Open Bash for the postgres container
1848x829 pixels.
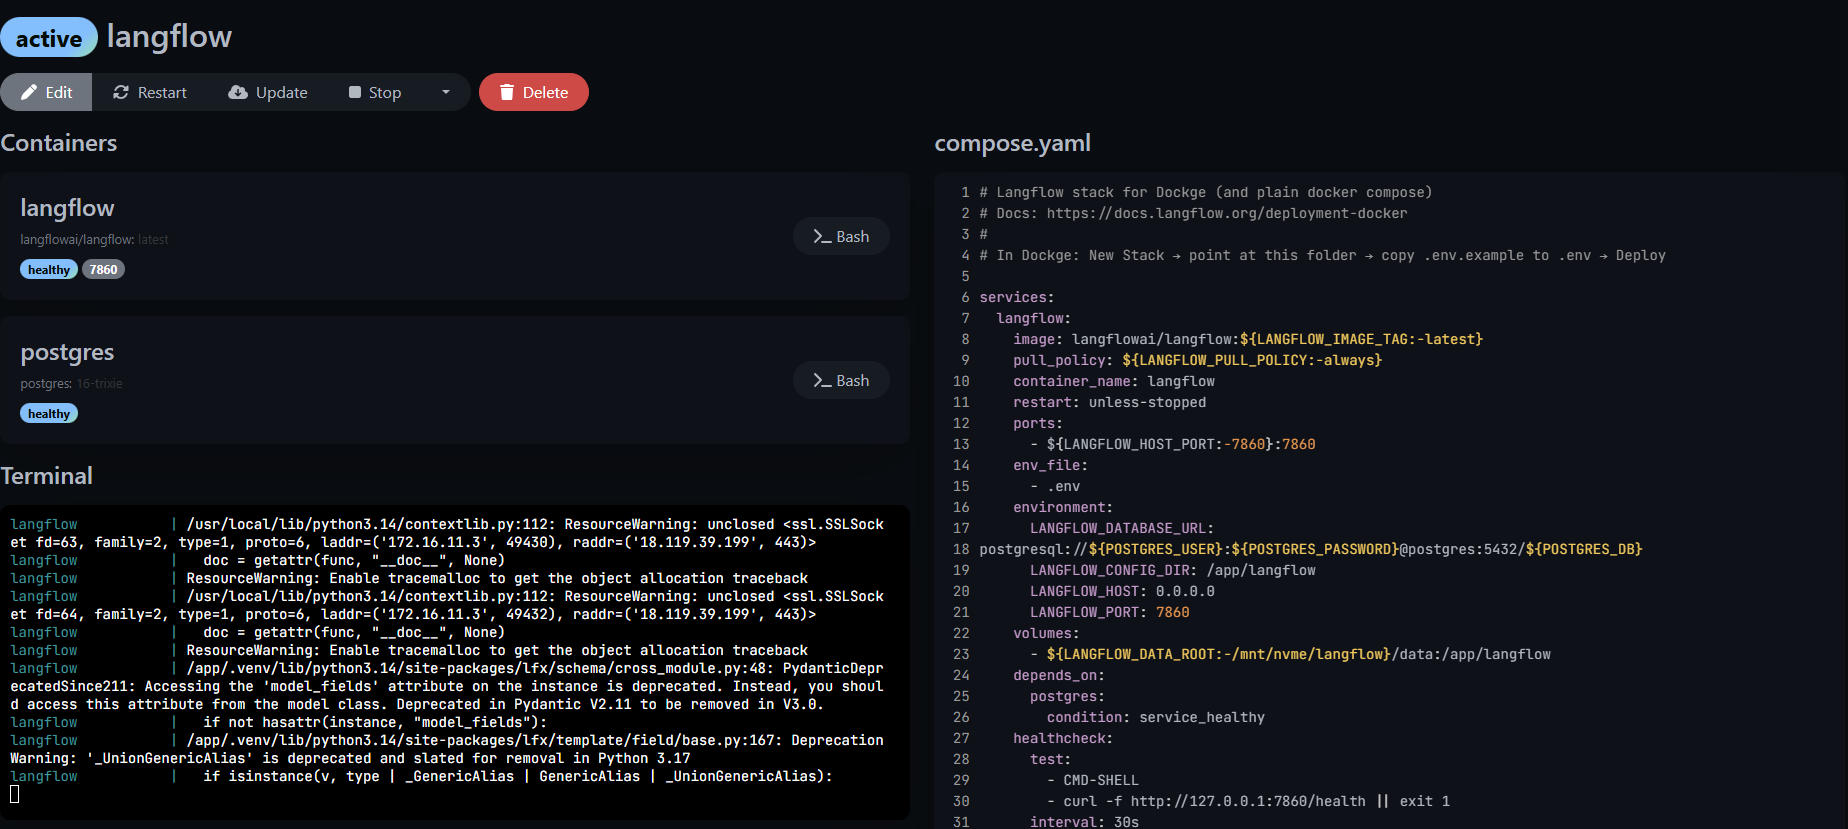pos(841,380)
